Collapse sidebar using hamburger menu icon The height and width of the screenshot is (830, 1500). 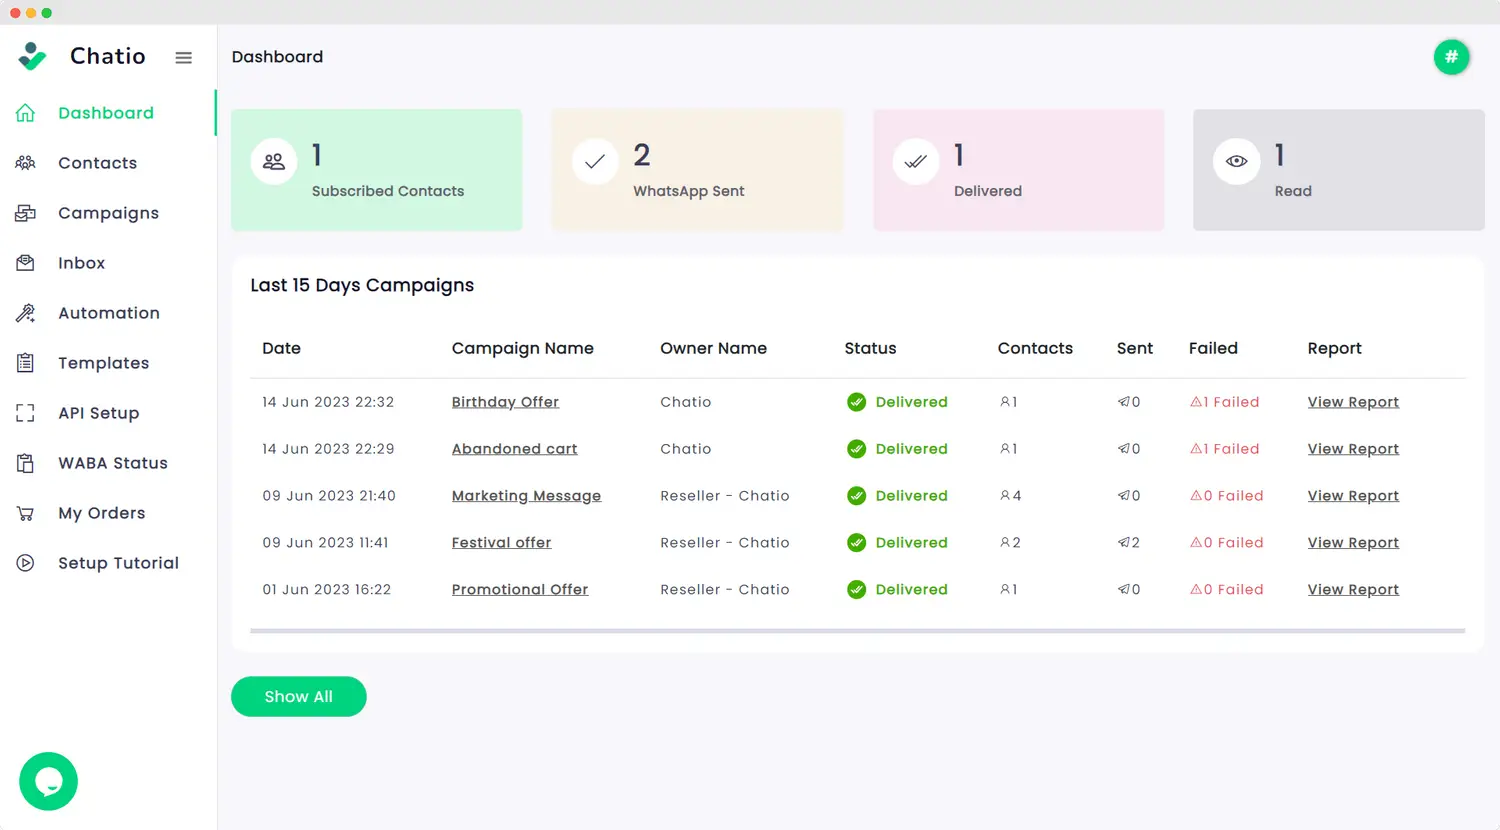pos(183,58)
